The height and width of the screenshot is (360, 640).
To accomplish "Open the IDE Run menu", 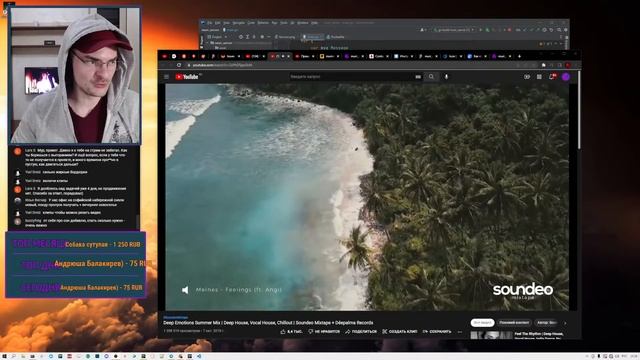I will tap(274, 23).
